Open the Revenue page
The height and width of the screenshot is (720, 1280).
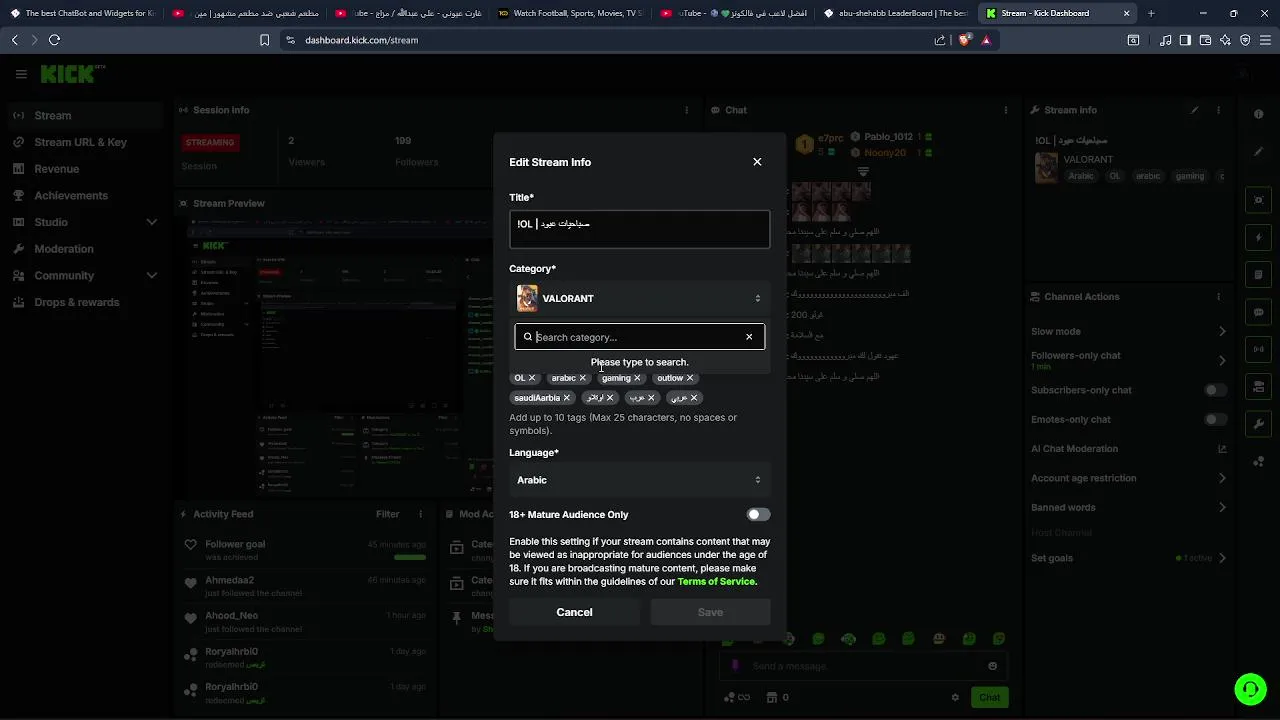tap(85, 169)
